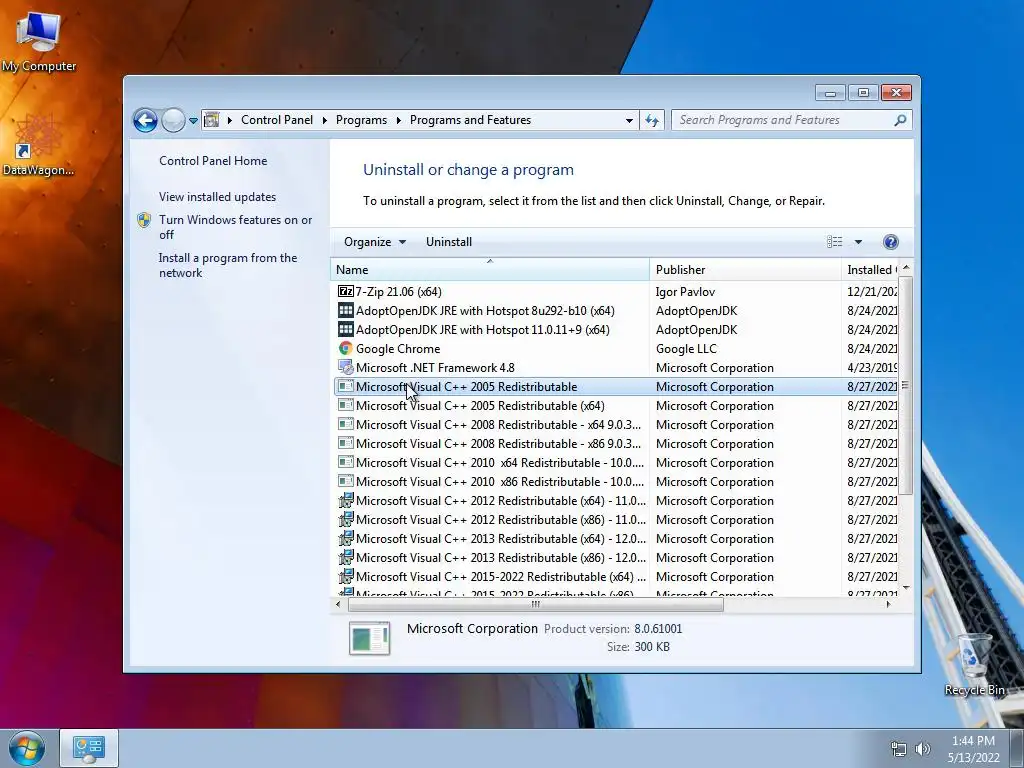Click publisher Igor Pavlov
Image resolution: width=1024 pixels, height=768 pixels.
[685, 292]
